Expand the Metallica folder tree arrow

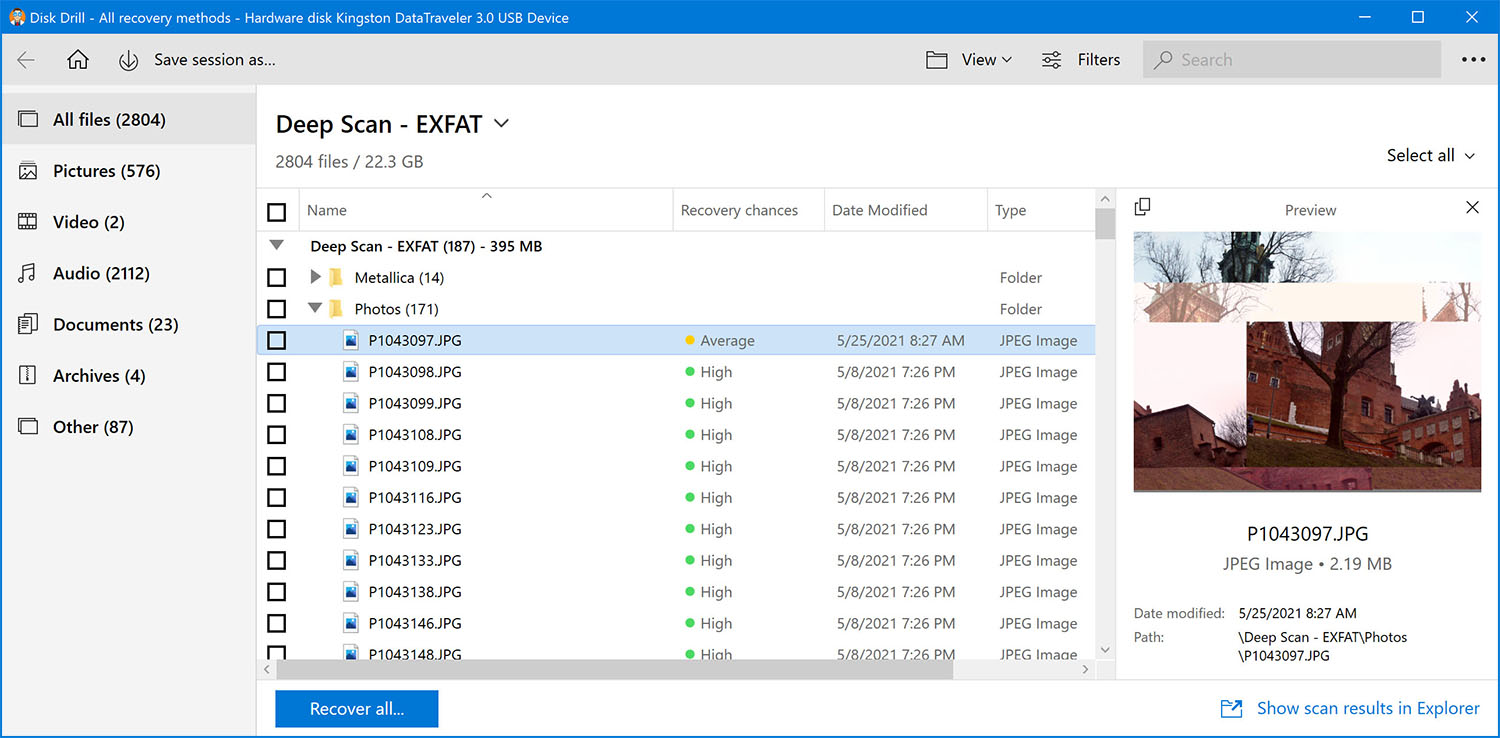click(316, 278)
